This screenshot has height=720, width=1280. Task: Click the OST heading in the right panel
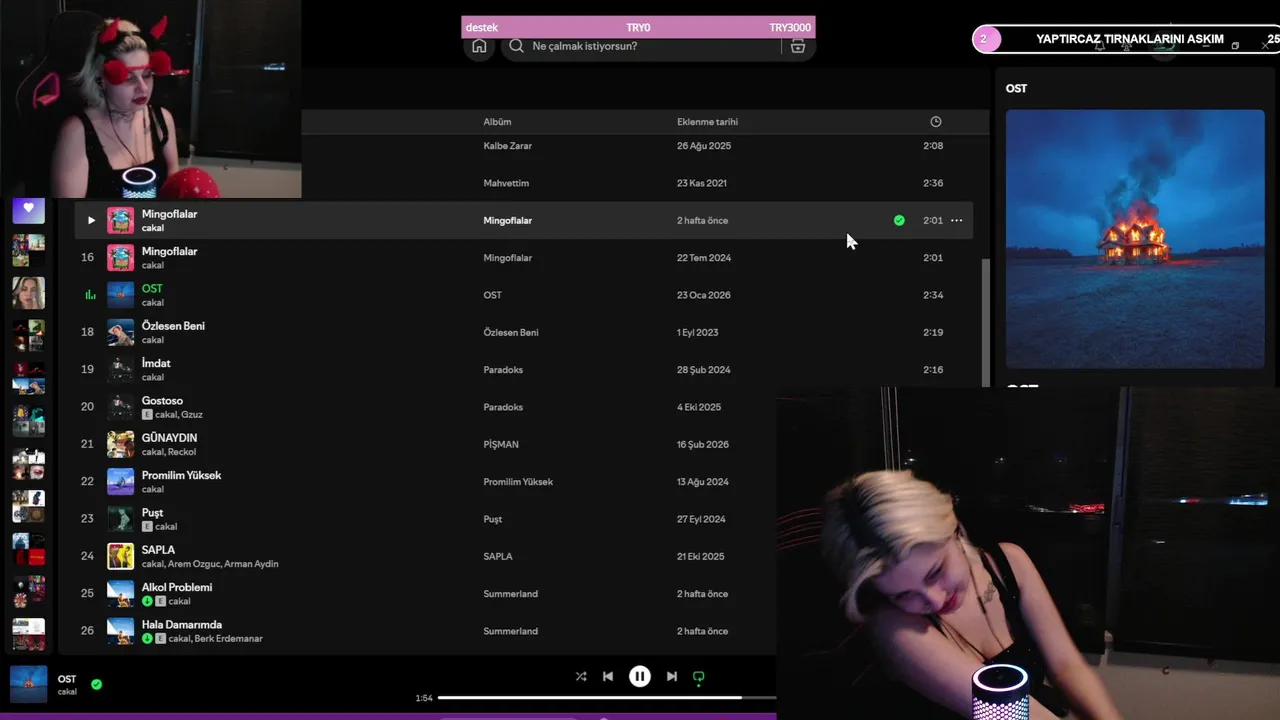tap(1016, 88)
